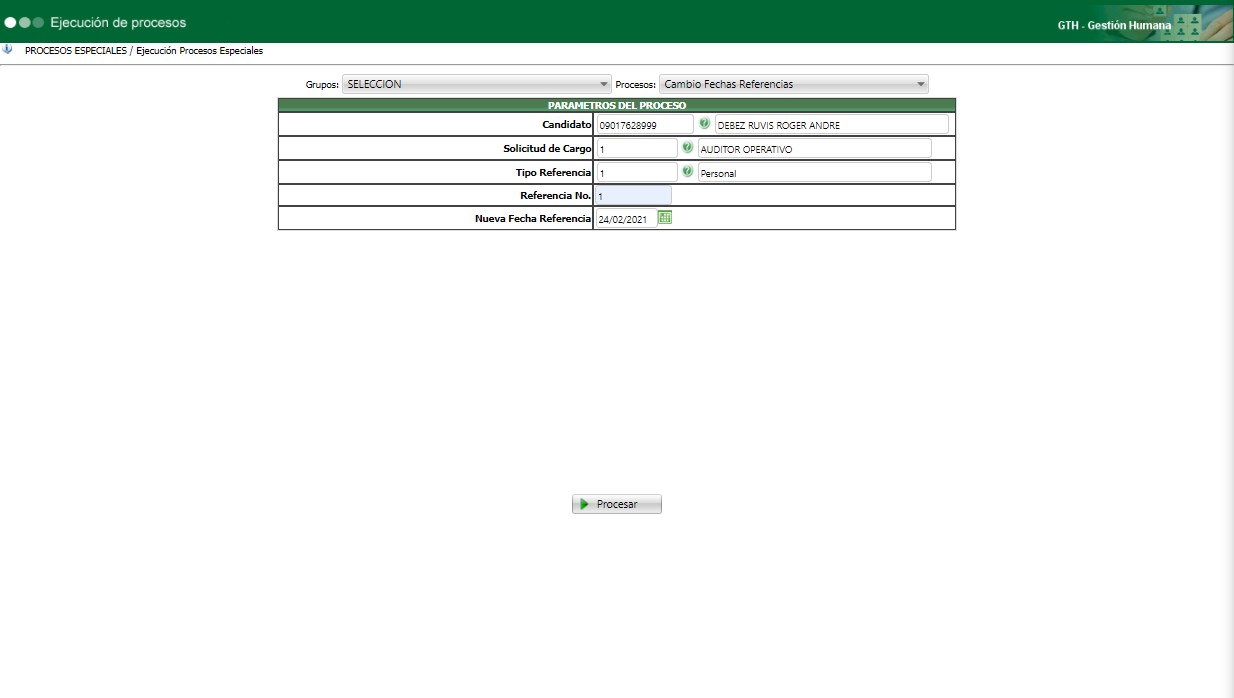Open the calendar picker for Nueva Fecha Referencia
Image resolution: width=1234 pixels, height=698 pixels.
[665, 218]
